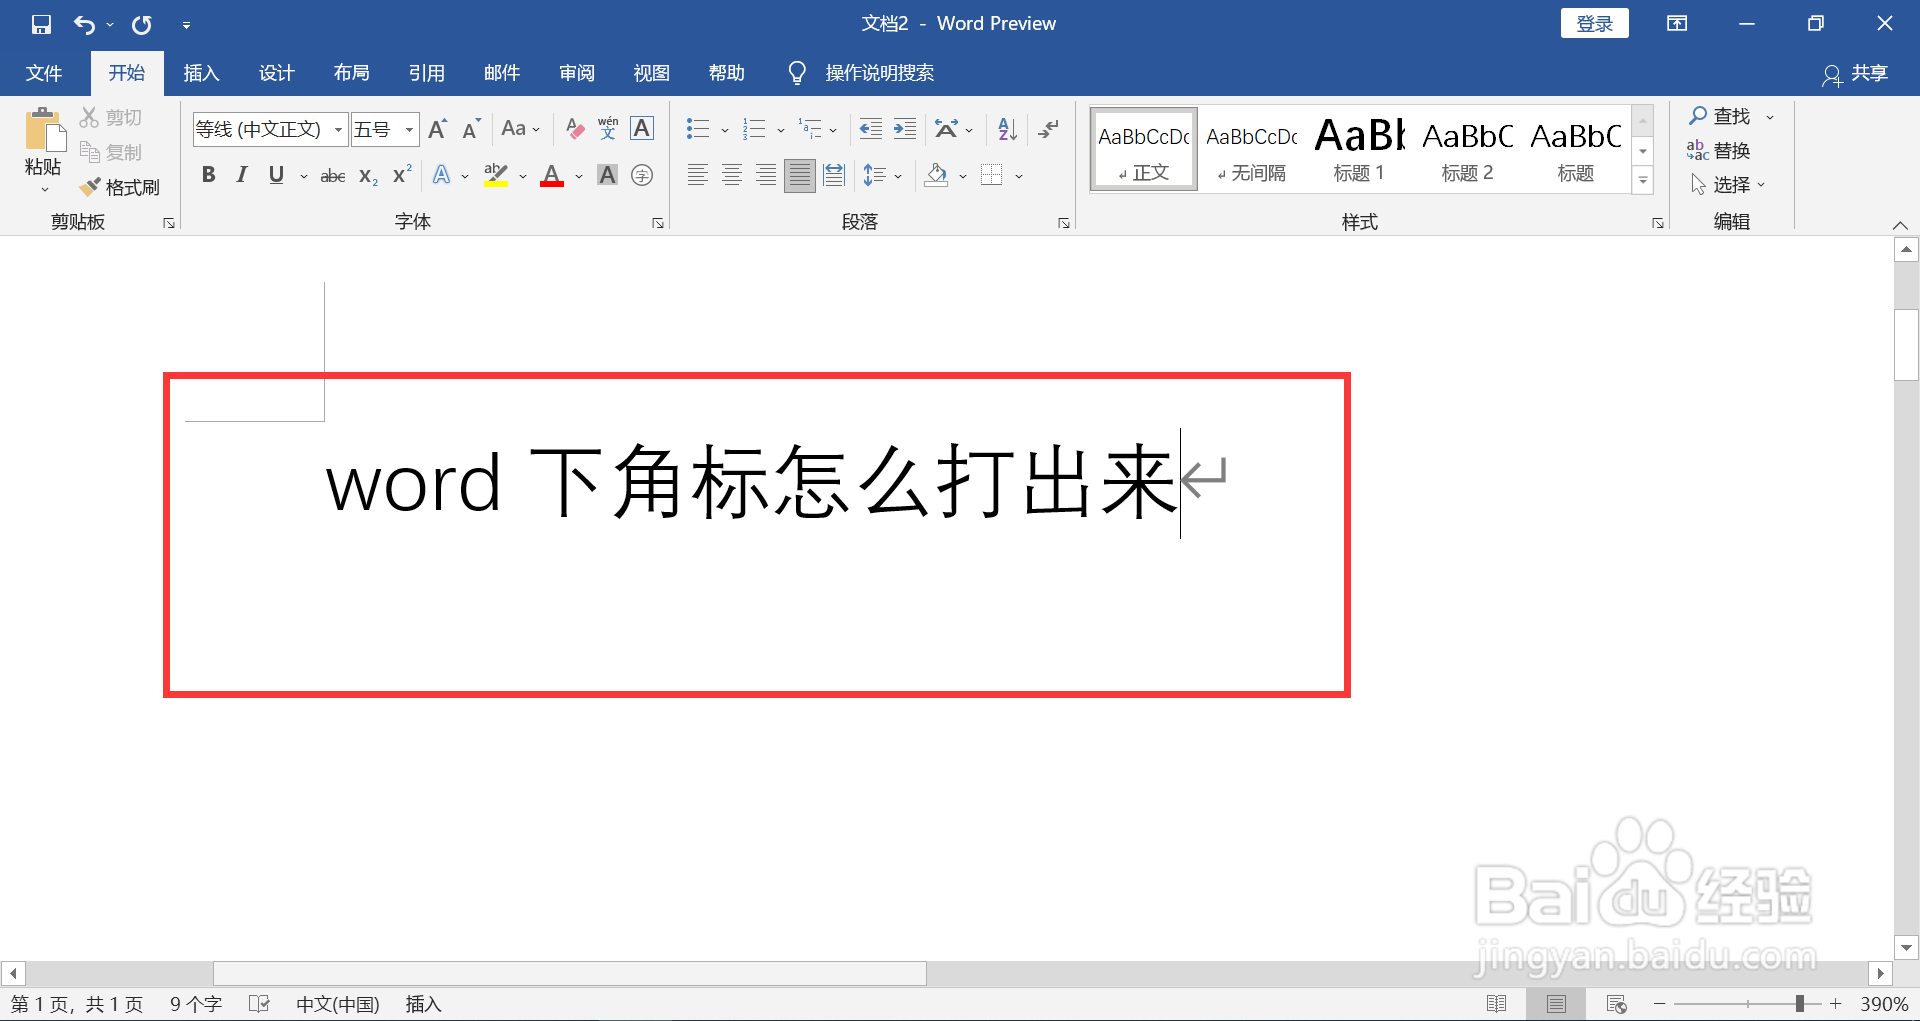Open the 文件 menu
Image resolution: width=1920 pixels, height=1021 pixels.
coord(44,73)
